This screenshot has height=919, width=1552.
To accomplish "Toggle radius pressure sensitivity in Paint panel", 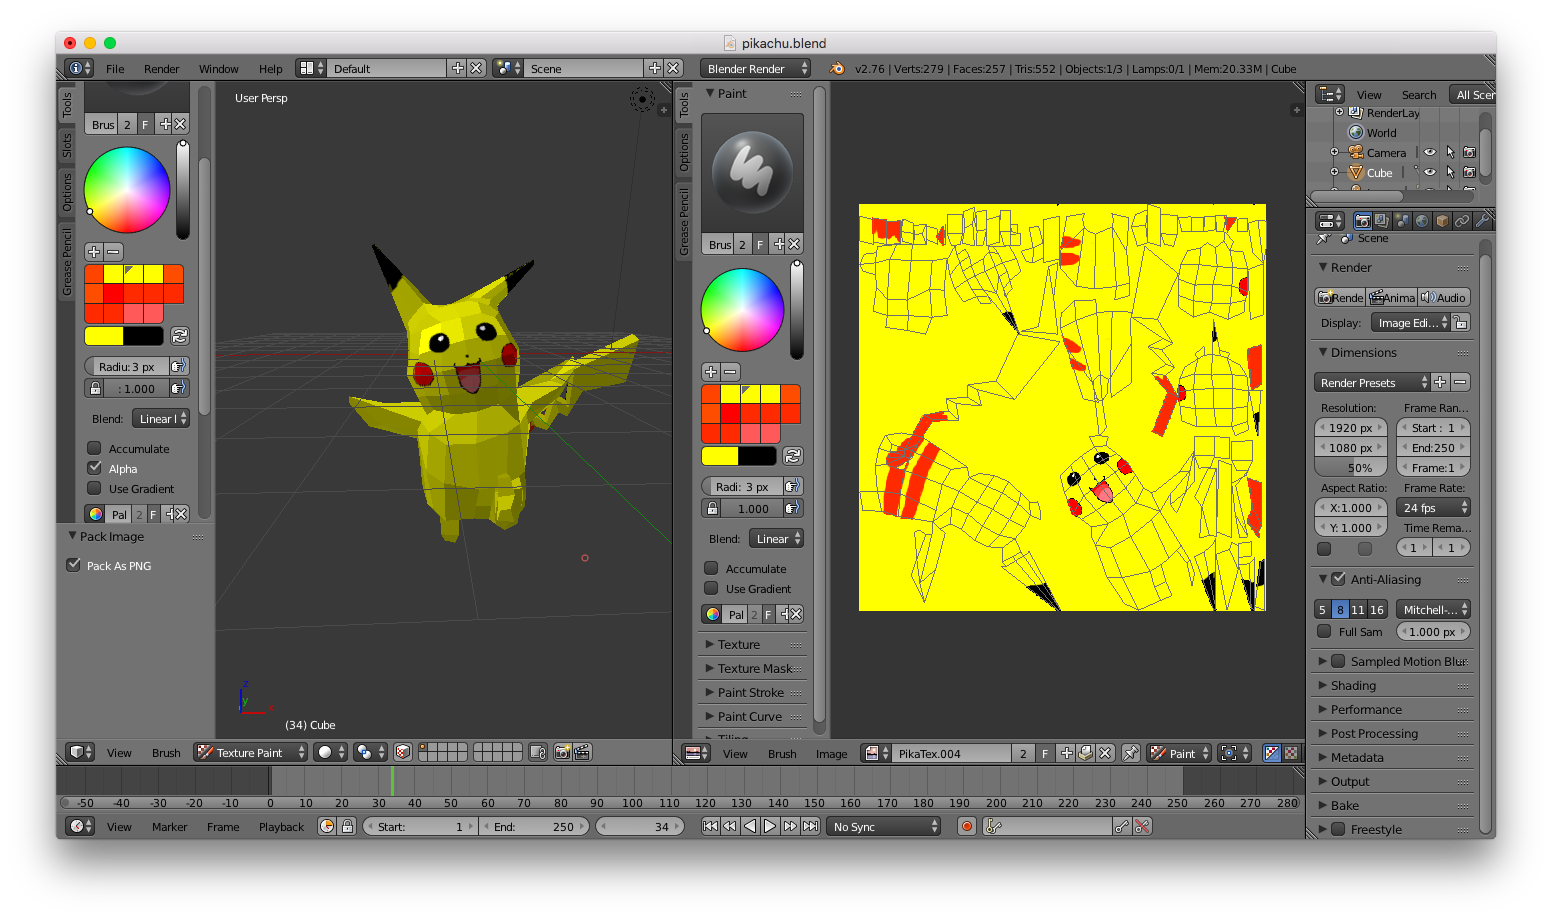I will coord(792,486).
